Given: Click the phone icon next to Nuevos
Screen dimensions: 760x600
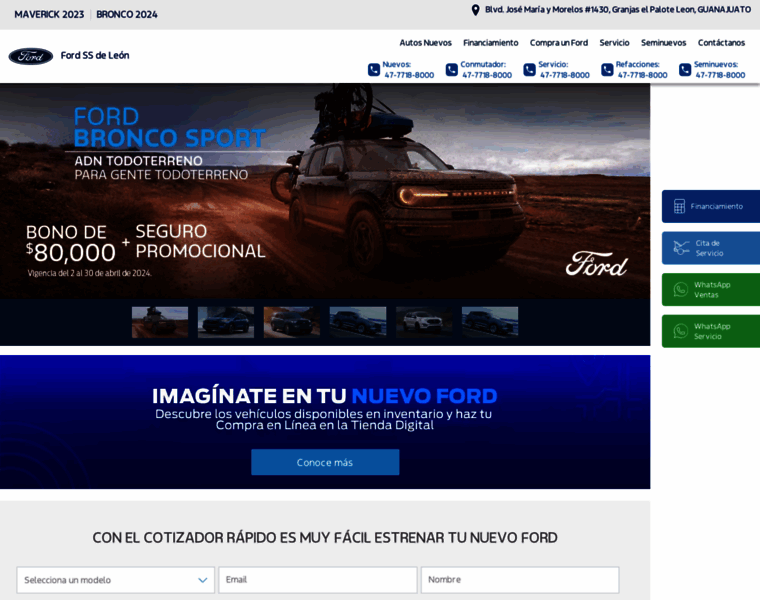Looking at the screenshot, I should pos(374,70).
